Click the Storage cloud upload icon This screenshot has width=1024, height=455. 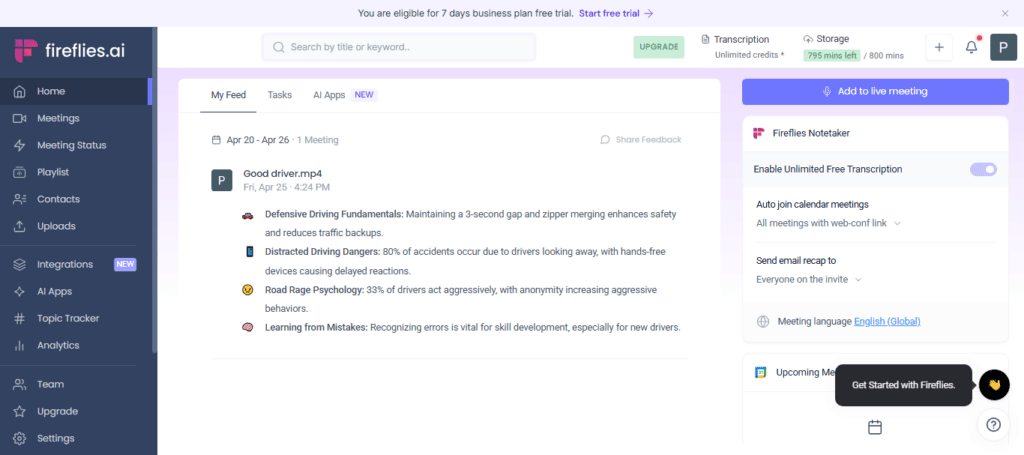click(808, 39)
